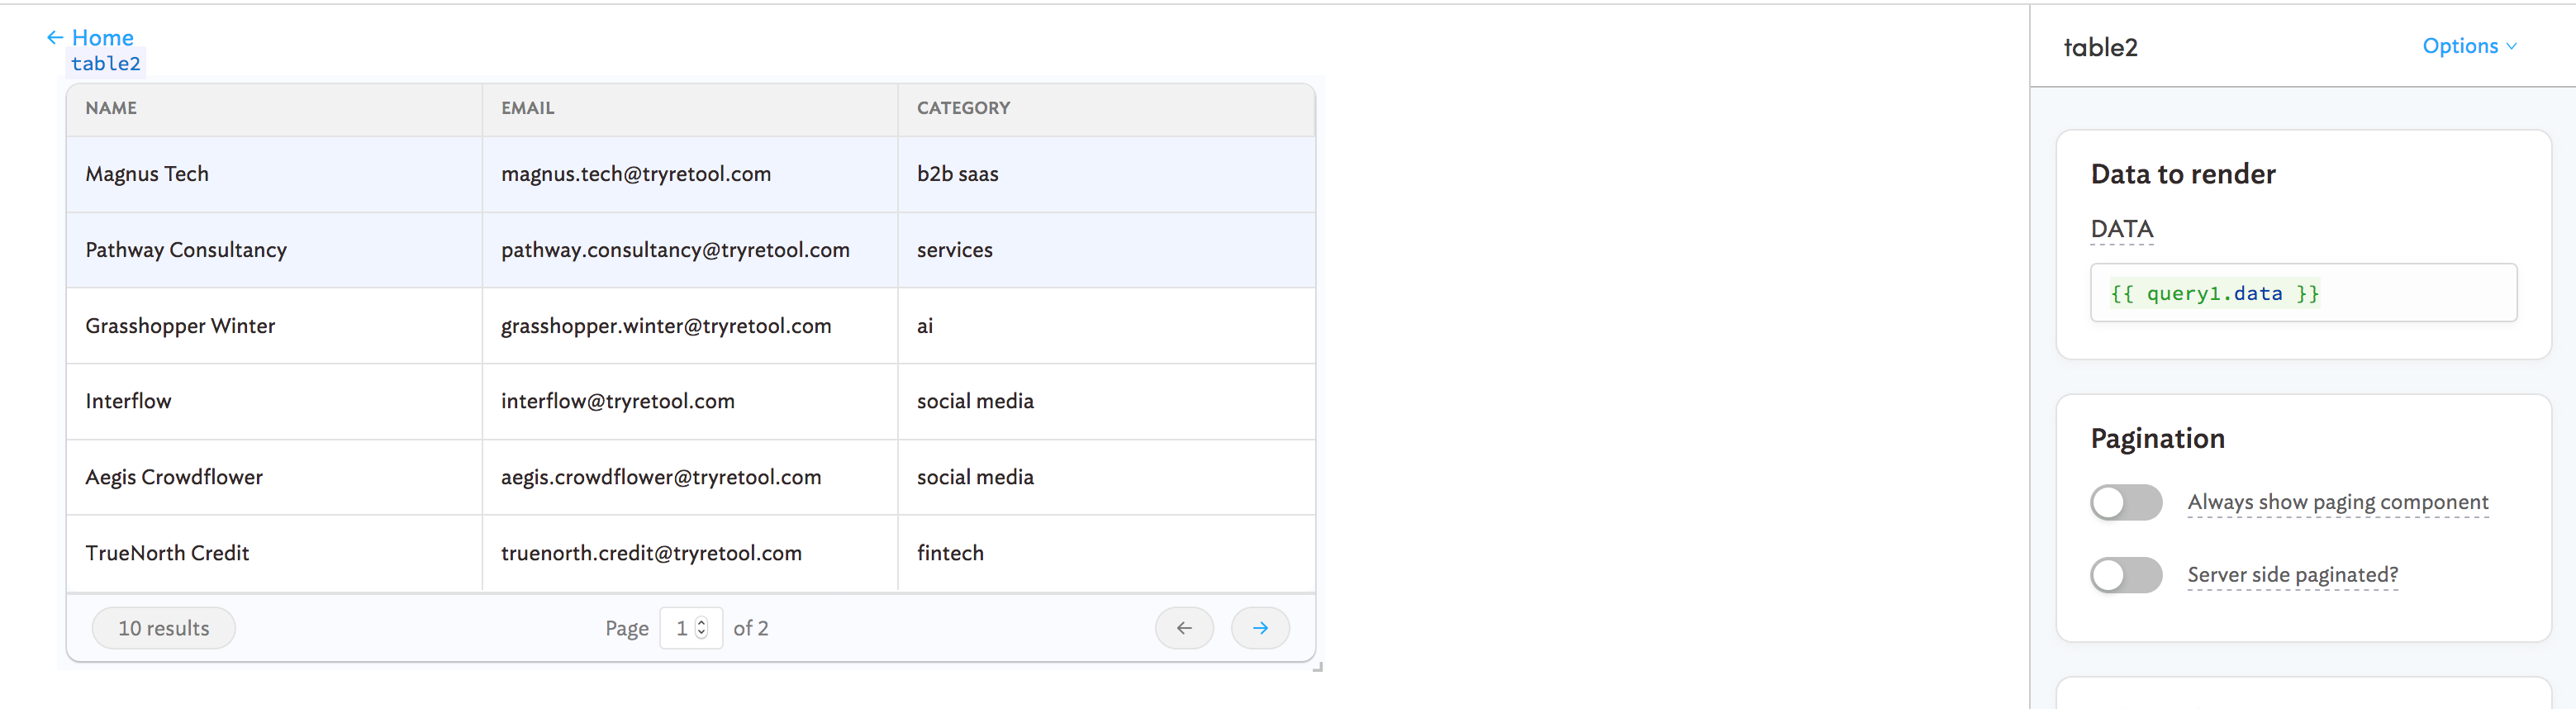Select the Grasshopper Winter row
This screenshot has width=2576, height=709.
180,326
